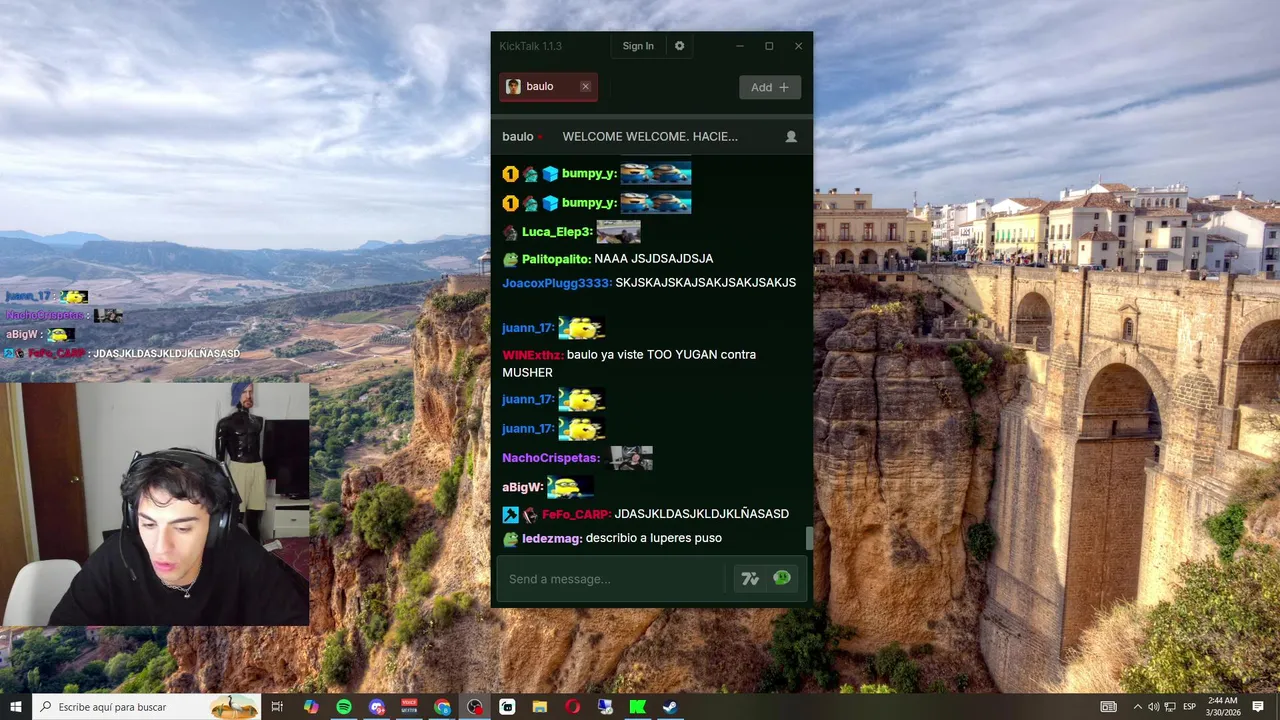Viewport: 1280px width, 720px height.
Task: Click message 'NAAA JSJDSAJDSJA'
Action: click(x=653, y=259)
